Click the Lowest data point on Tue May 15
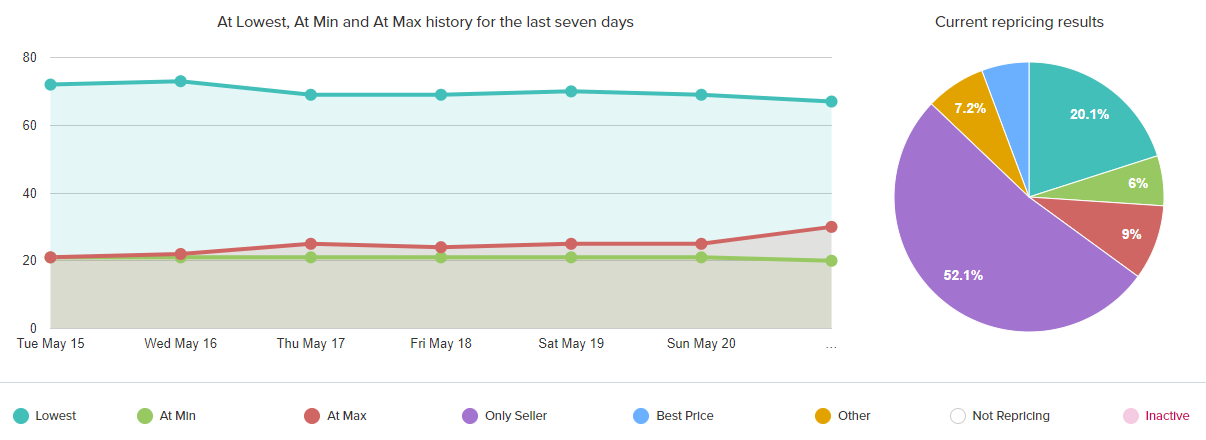 click(51, 85)
